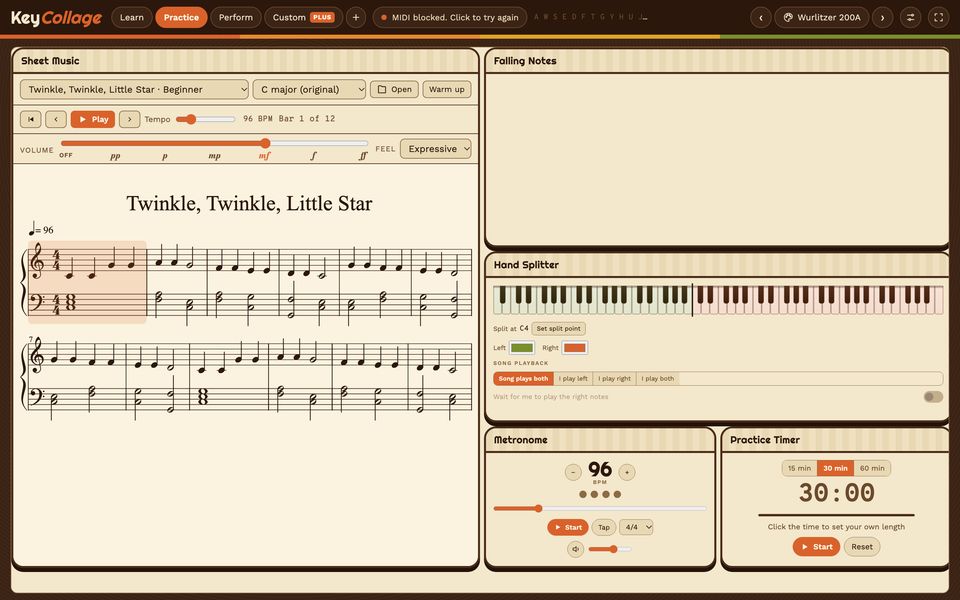Set timer to 15 min
Image resolution: width=960 pixels, height=600 pixels.
(x=799, y=468)
